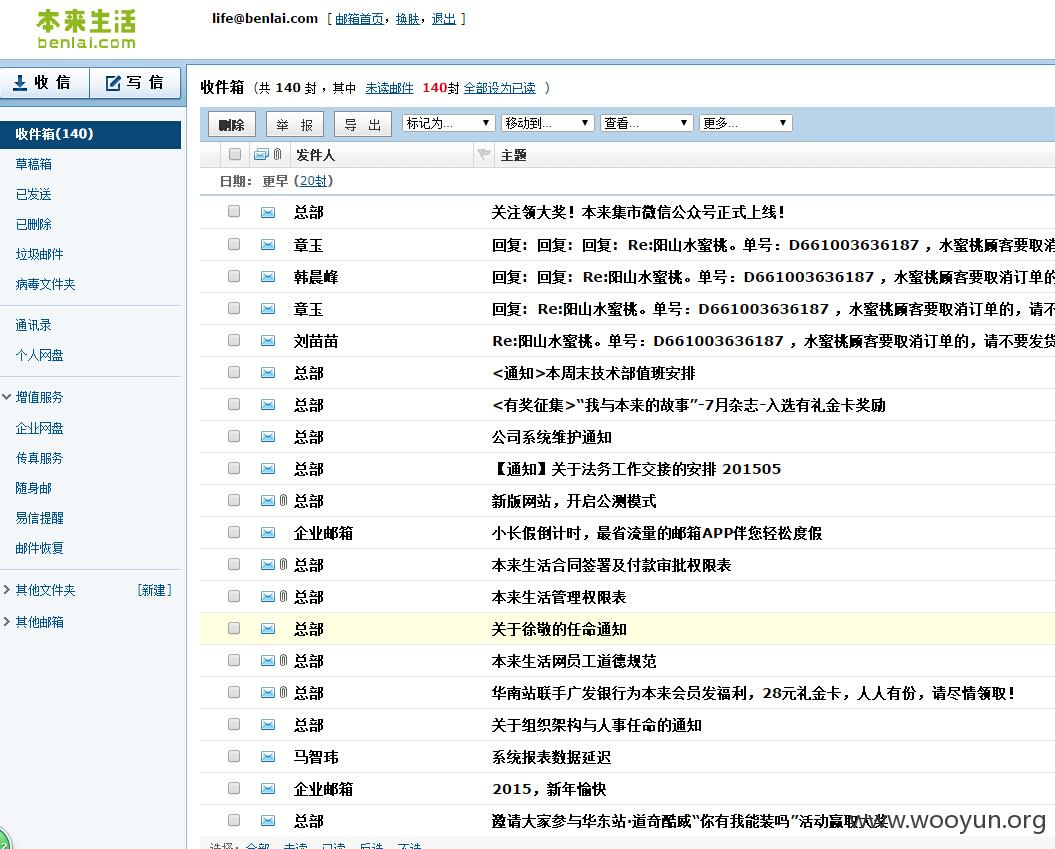Screen dimensions: 1055x849
Task: Click envelope icon for 刘苗苗 email
Action: [x=268, y=340]
